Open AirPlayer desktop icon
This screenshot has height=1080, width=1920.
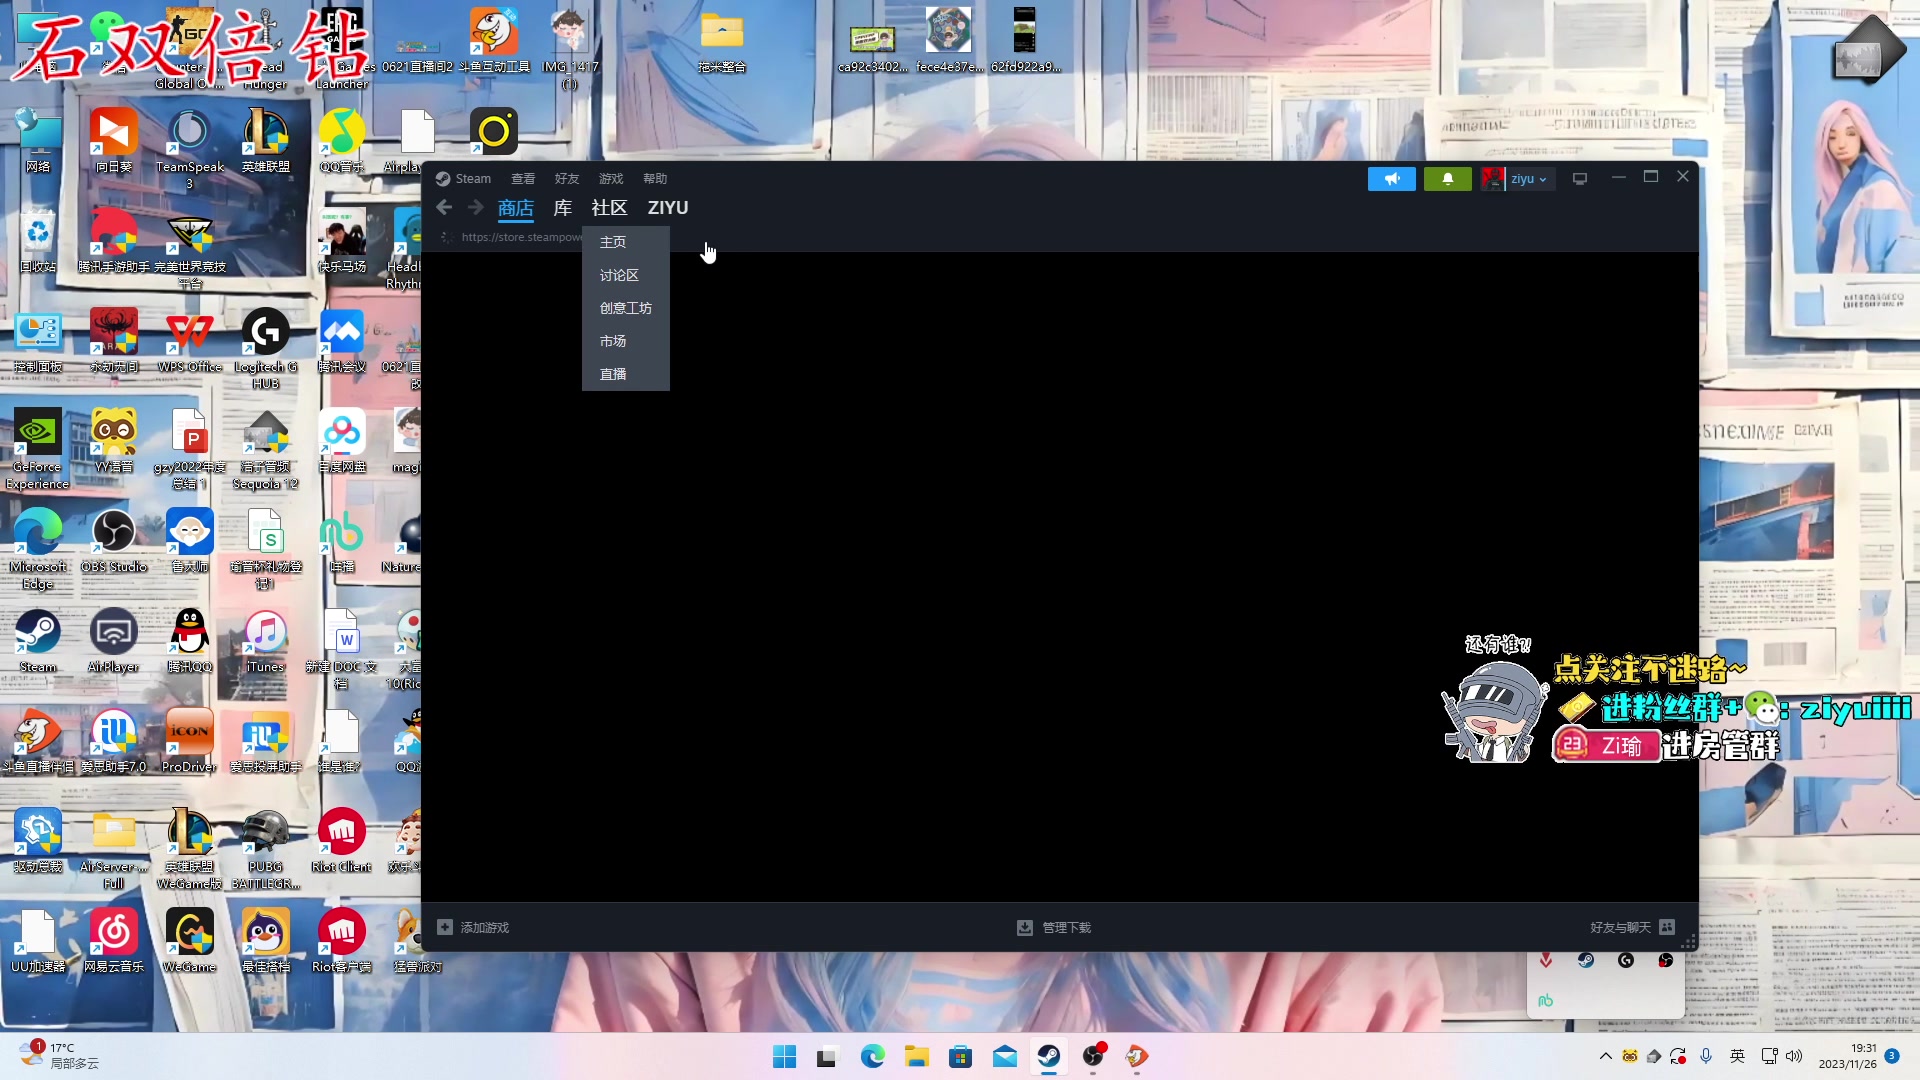point(114,641)
